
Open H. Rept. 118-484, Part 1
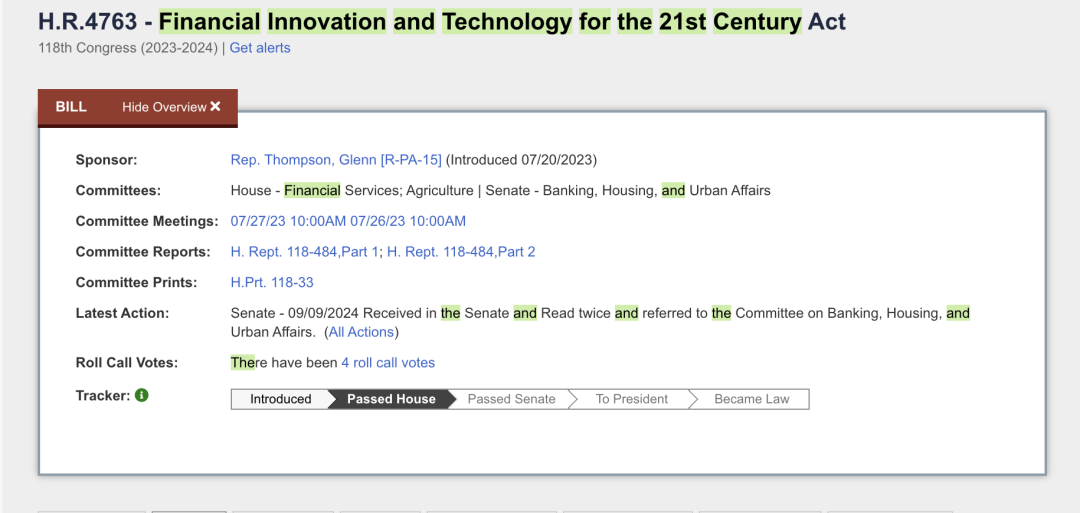click(x=304, y=252)
